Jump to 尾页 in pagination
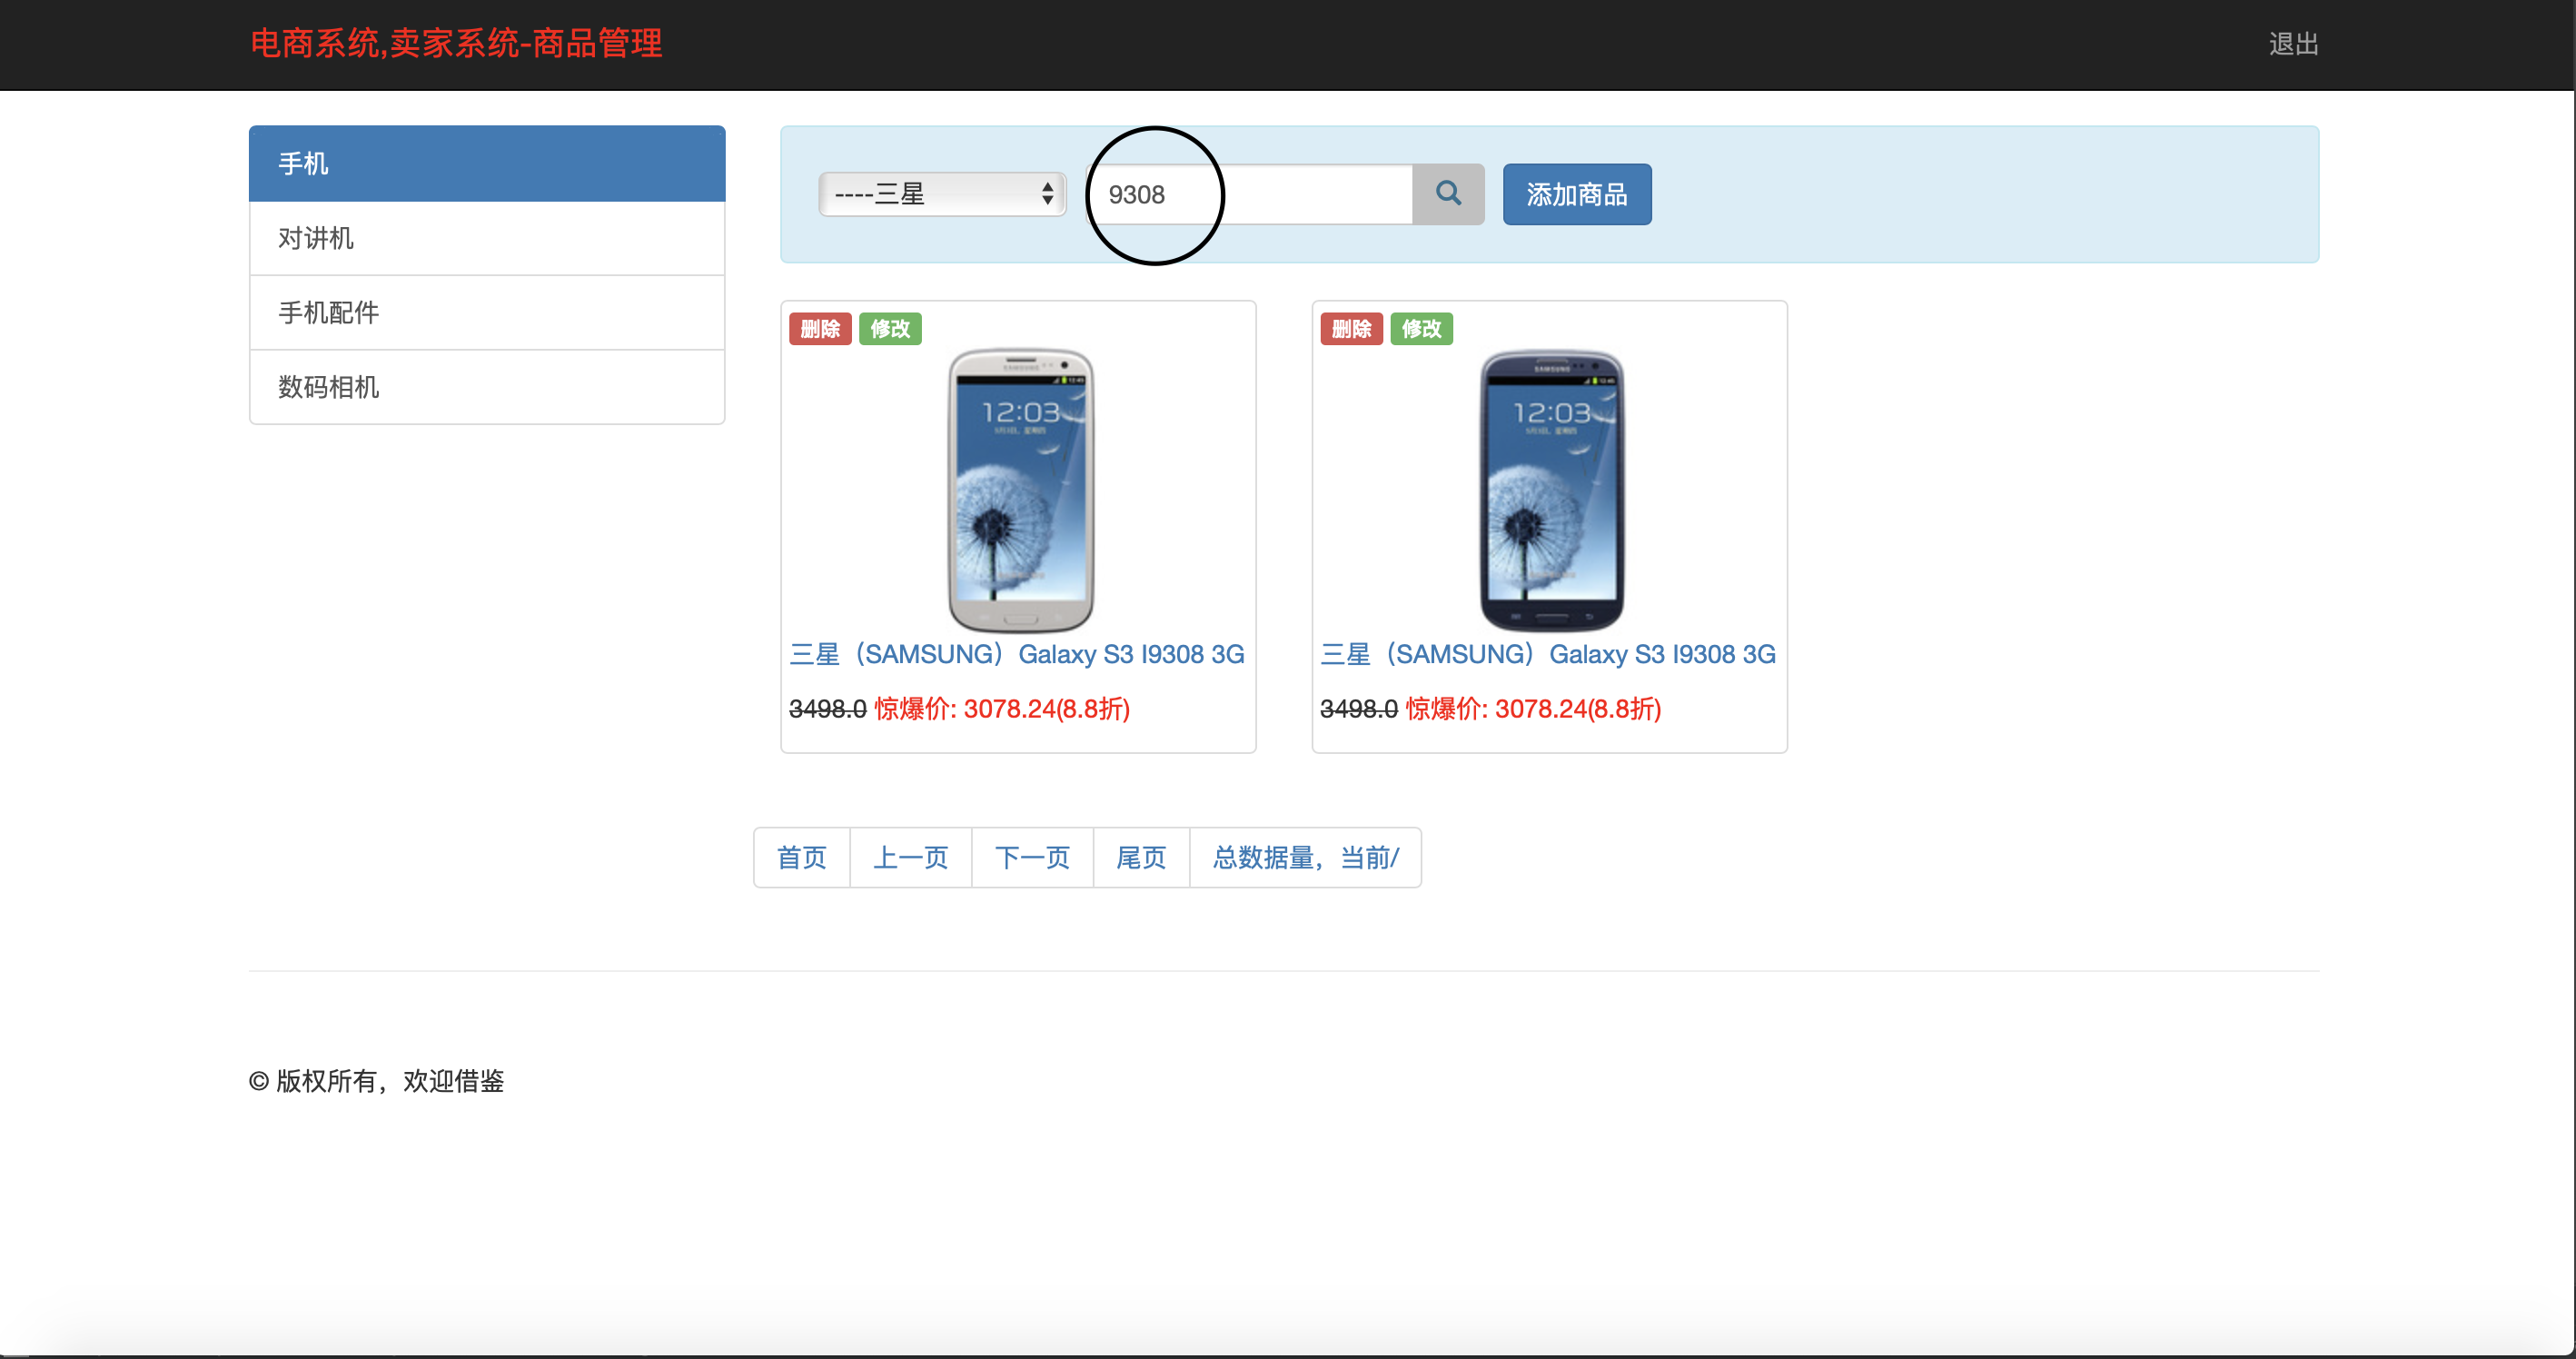Viewport: 2576px width, 1359px height. pos(1140,857)
